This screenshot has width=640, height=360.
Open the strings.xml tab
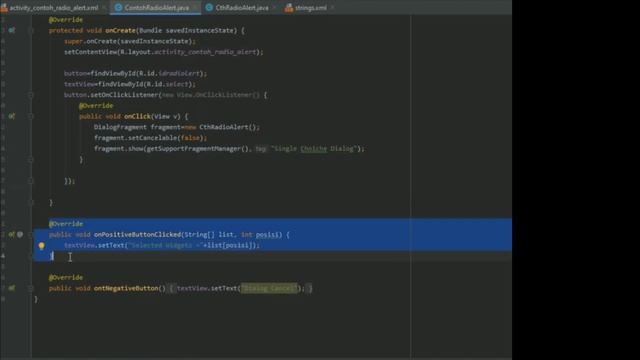pyautogui.click(x=310, y=8)
